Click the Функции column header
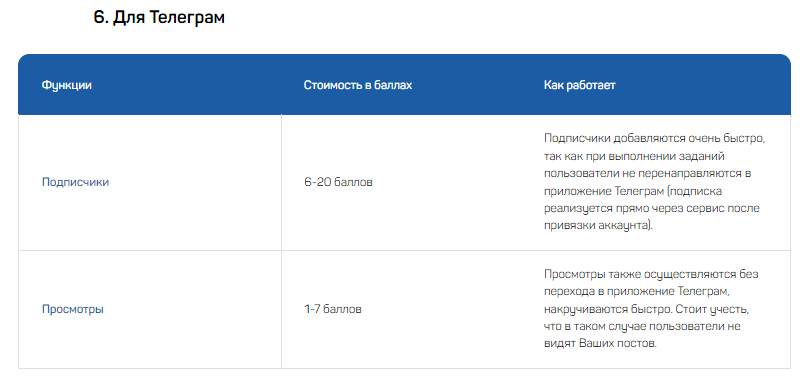The height and width of the screenshot is (379, 800). [66, 85]
